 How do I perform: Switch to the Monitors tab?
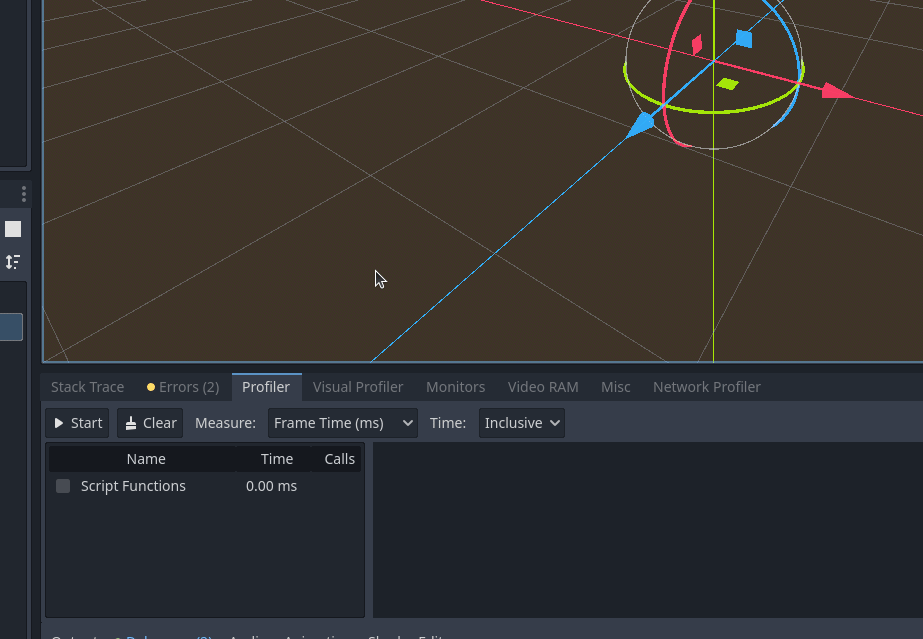[x=455, y=387]
